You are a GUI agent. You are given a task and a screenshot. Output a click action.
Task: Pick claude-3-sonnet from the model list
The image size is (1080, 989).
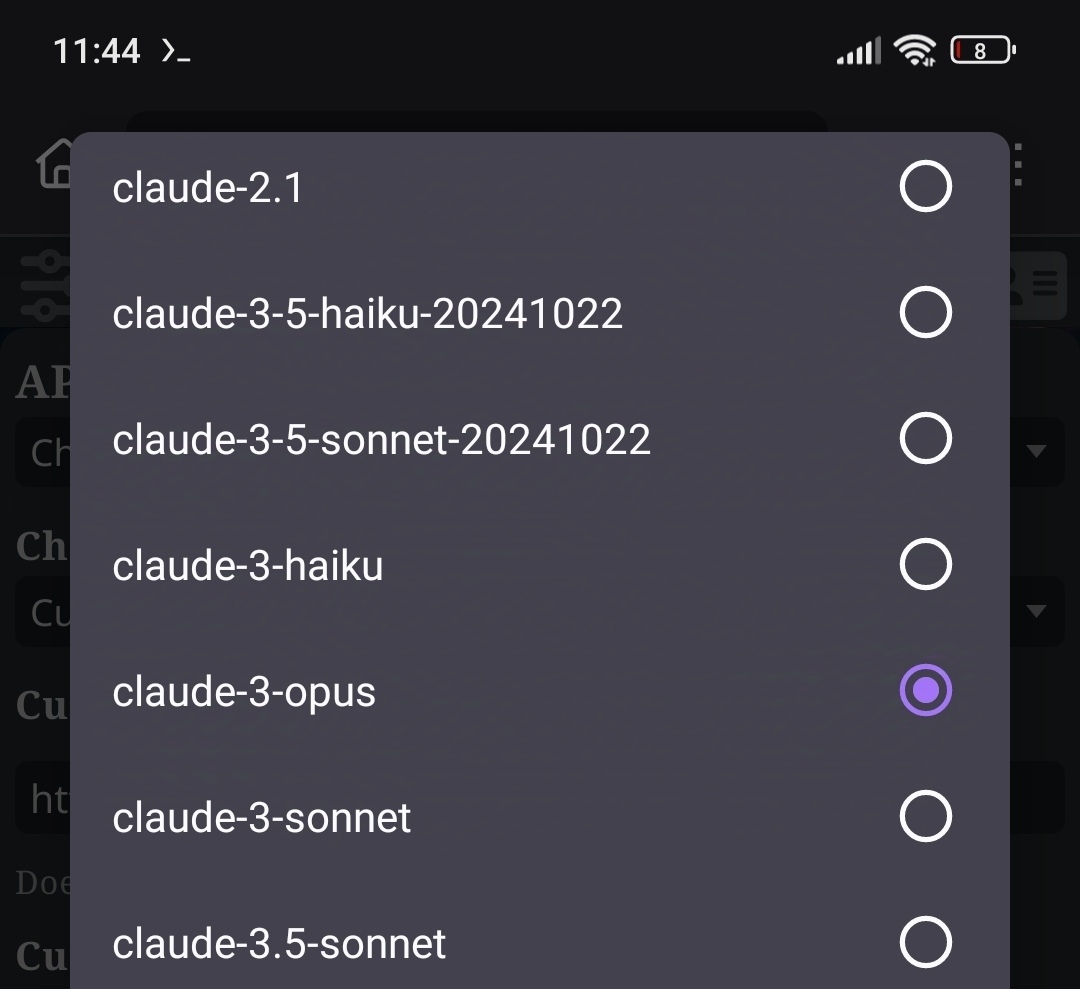540,817
